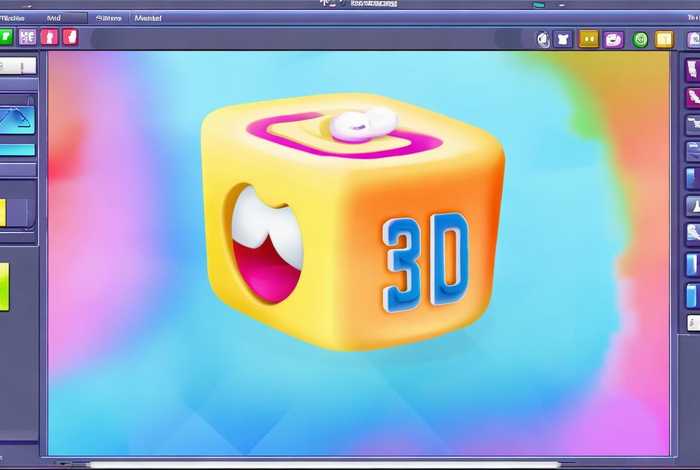The width and height of the screenshot is (700, 470).
Task: Open the 'Mid' menu in menu bar
Action: coord(53,18)
